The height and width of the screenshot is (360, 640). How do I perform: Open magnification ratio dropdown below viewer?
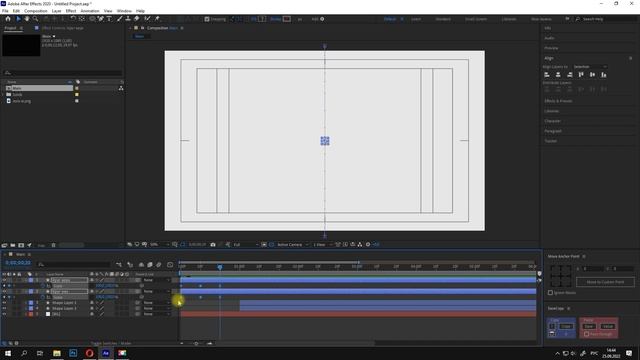(x=159, y=244)
